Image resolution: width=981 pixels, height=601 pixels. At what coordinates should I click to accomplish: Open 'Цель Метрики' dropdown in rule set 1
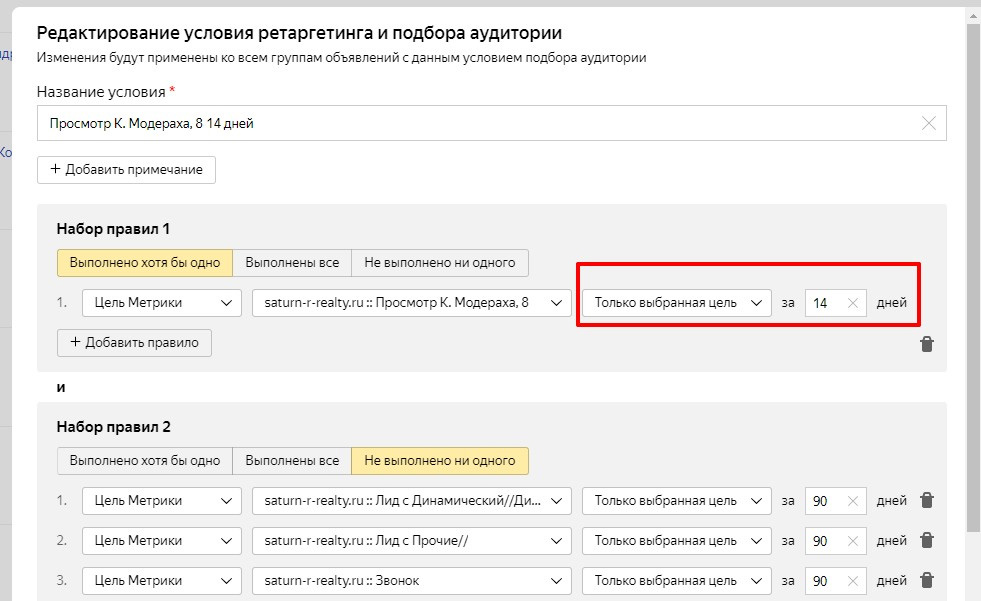(161, 303)
